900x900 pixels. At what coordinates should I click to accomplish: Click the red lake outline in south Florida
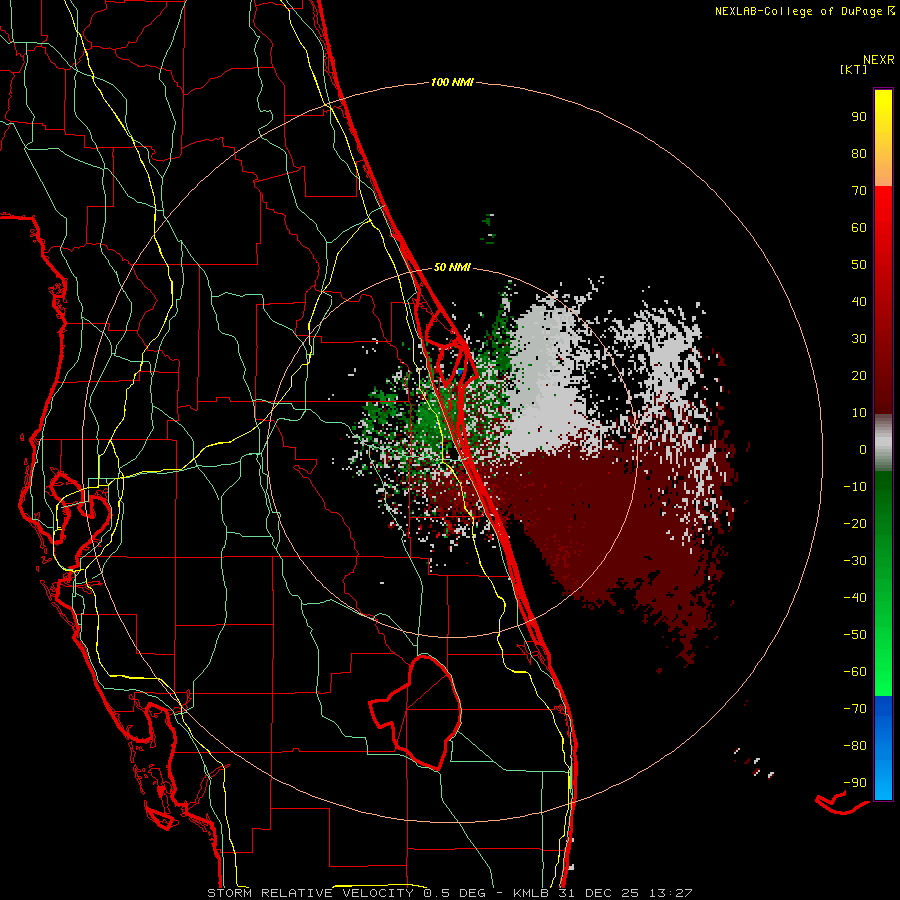(x=415, y=712)
